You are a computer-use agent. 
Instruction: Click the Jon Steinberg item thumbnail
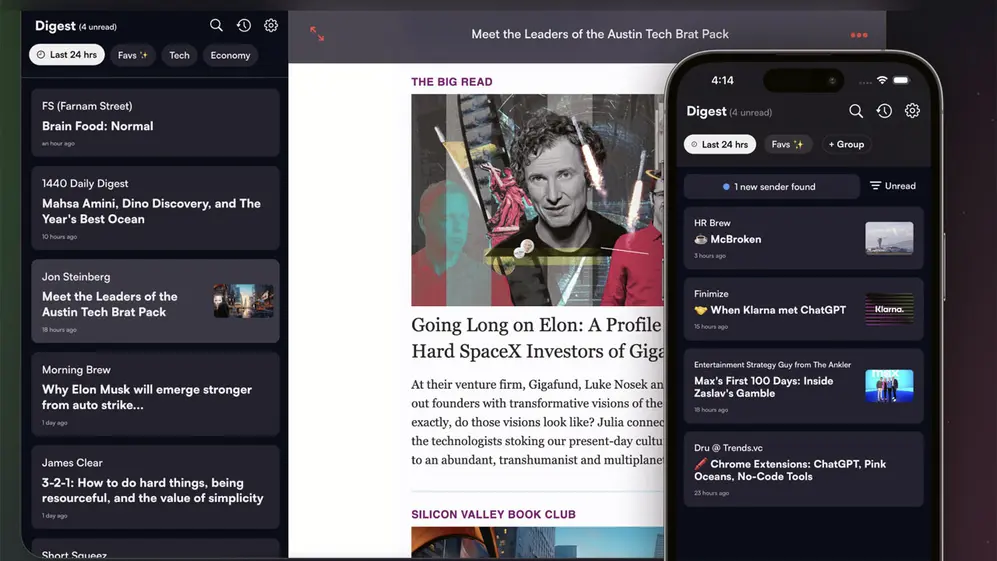point(244,301)
